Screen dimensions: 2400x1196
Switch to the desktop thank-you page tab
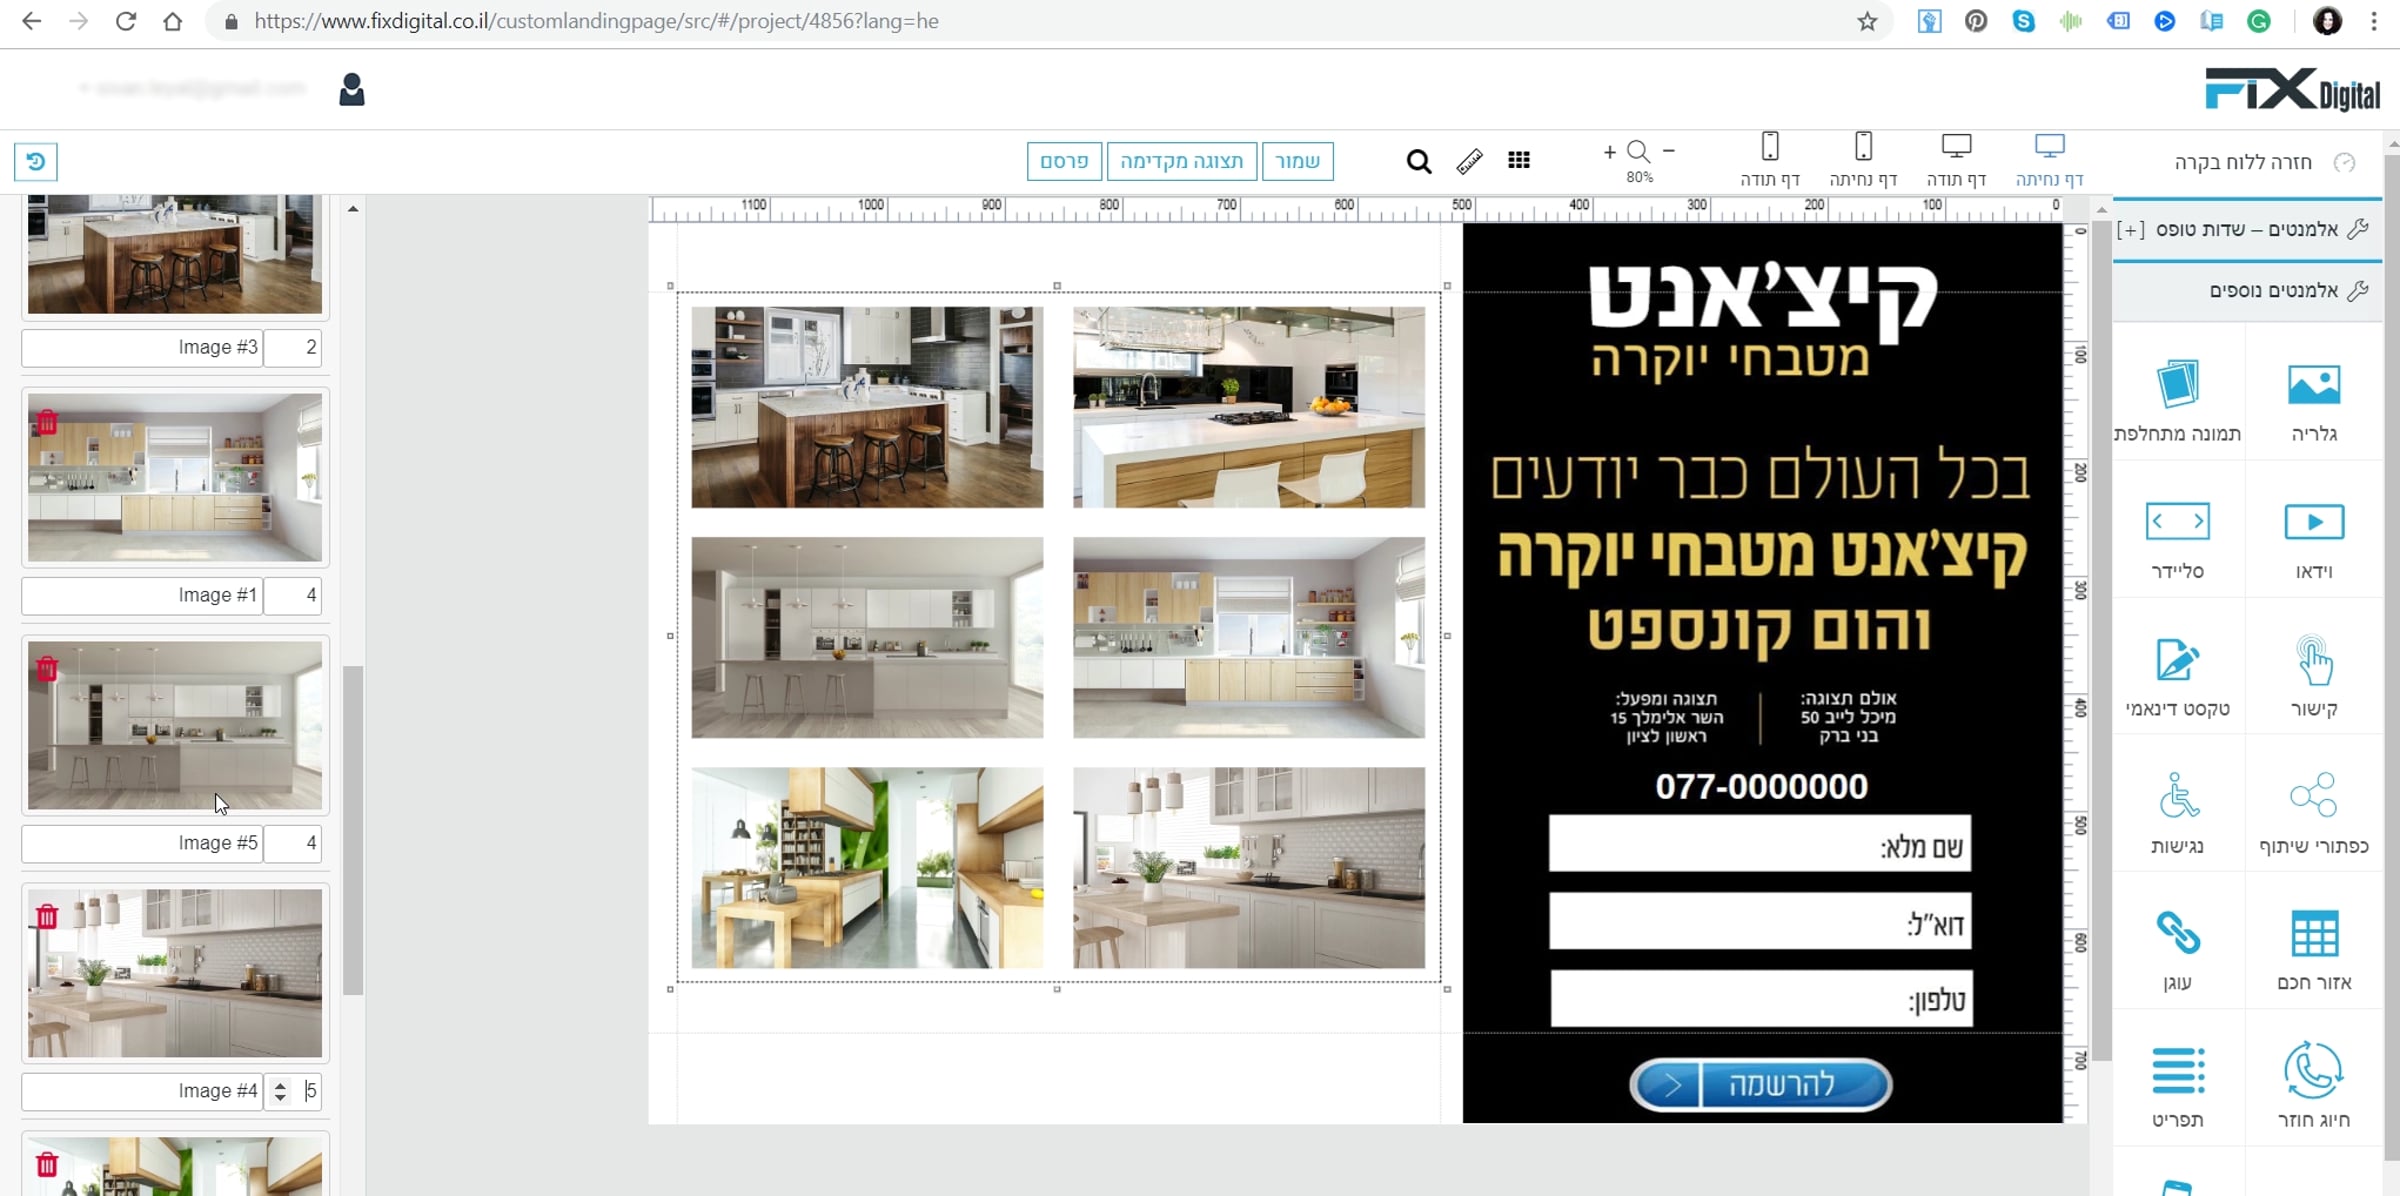[1956, 161]
